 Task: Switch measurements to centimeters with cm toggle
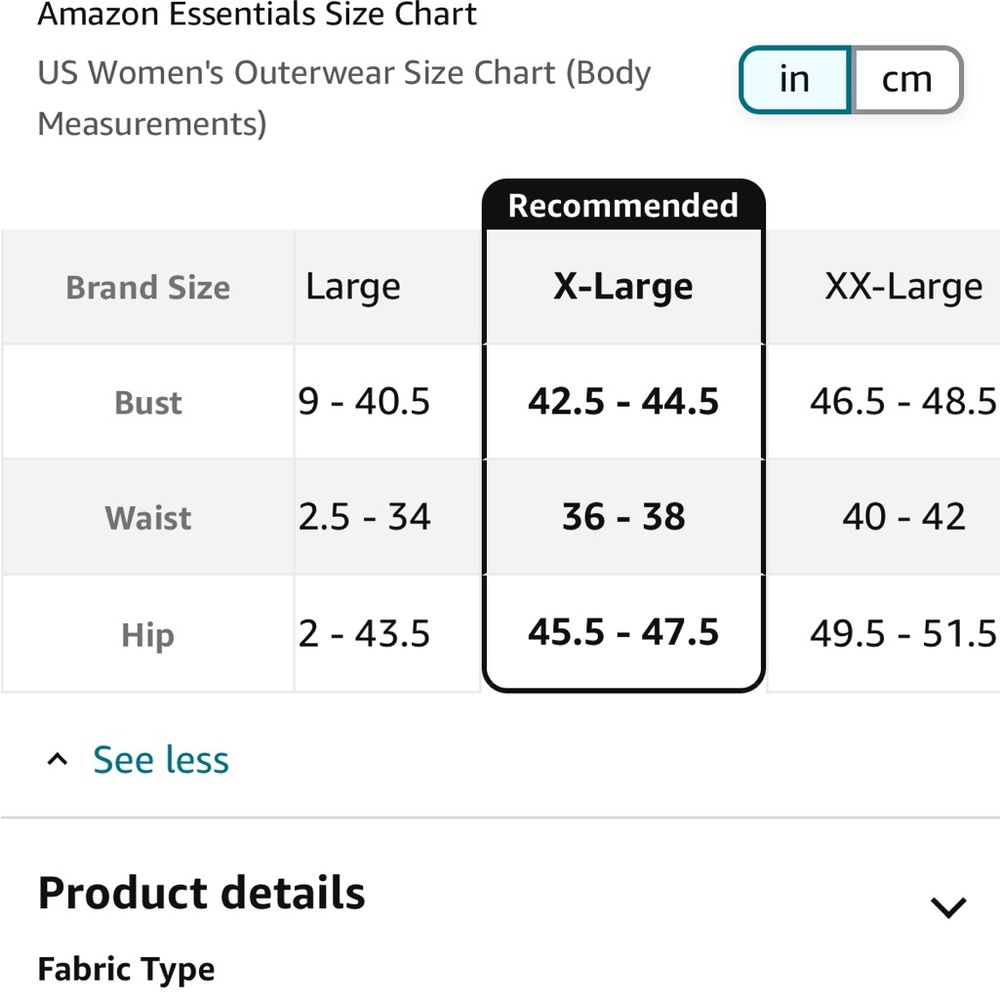click(x=906, y=80)
